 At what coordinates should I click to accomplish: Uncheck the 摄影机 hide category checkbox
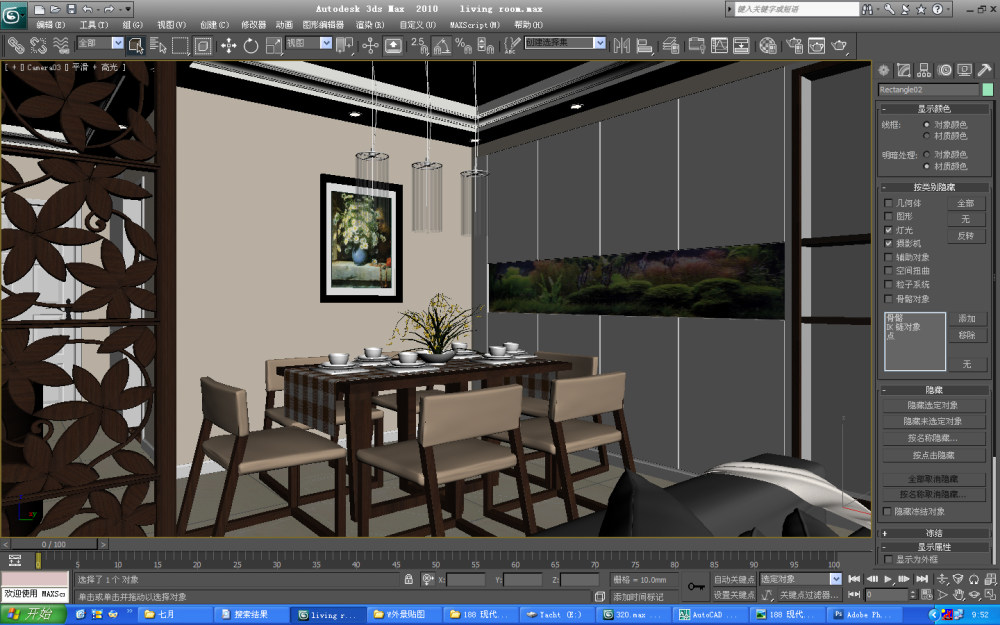[x=888, y=243]
